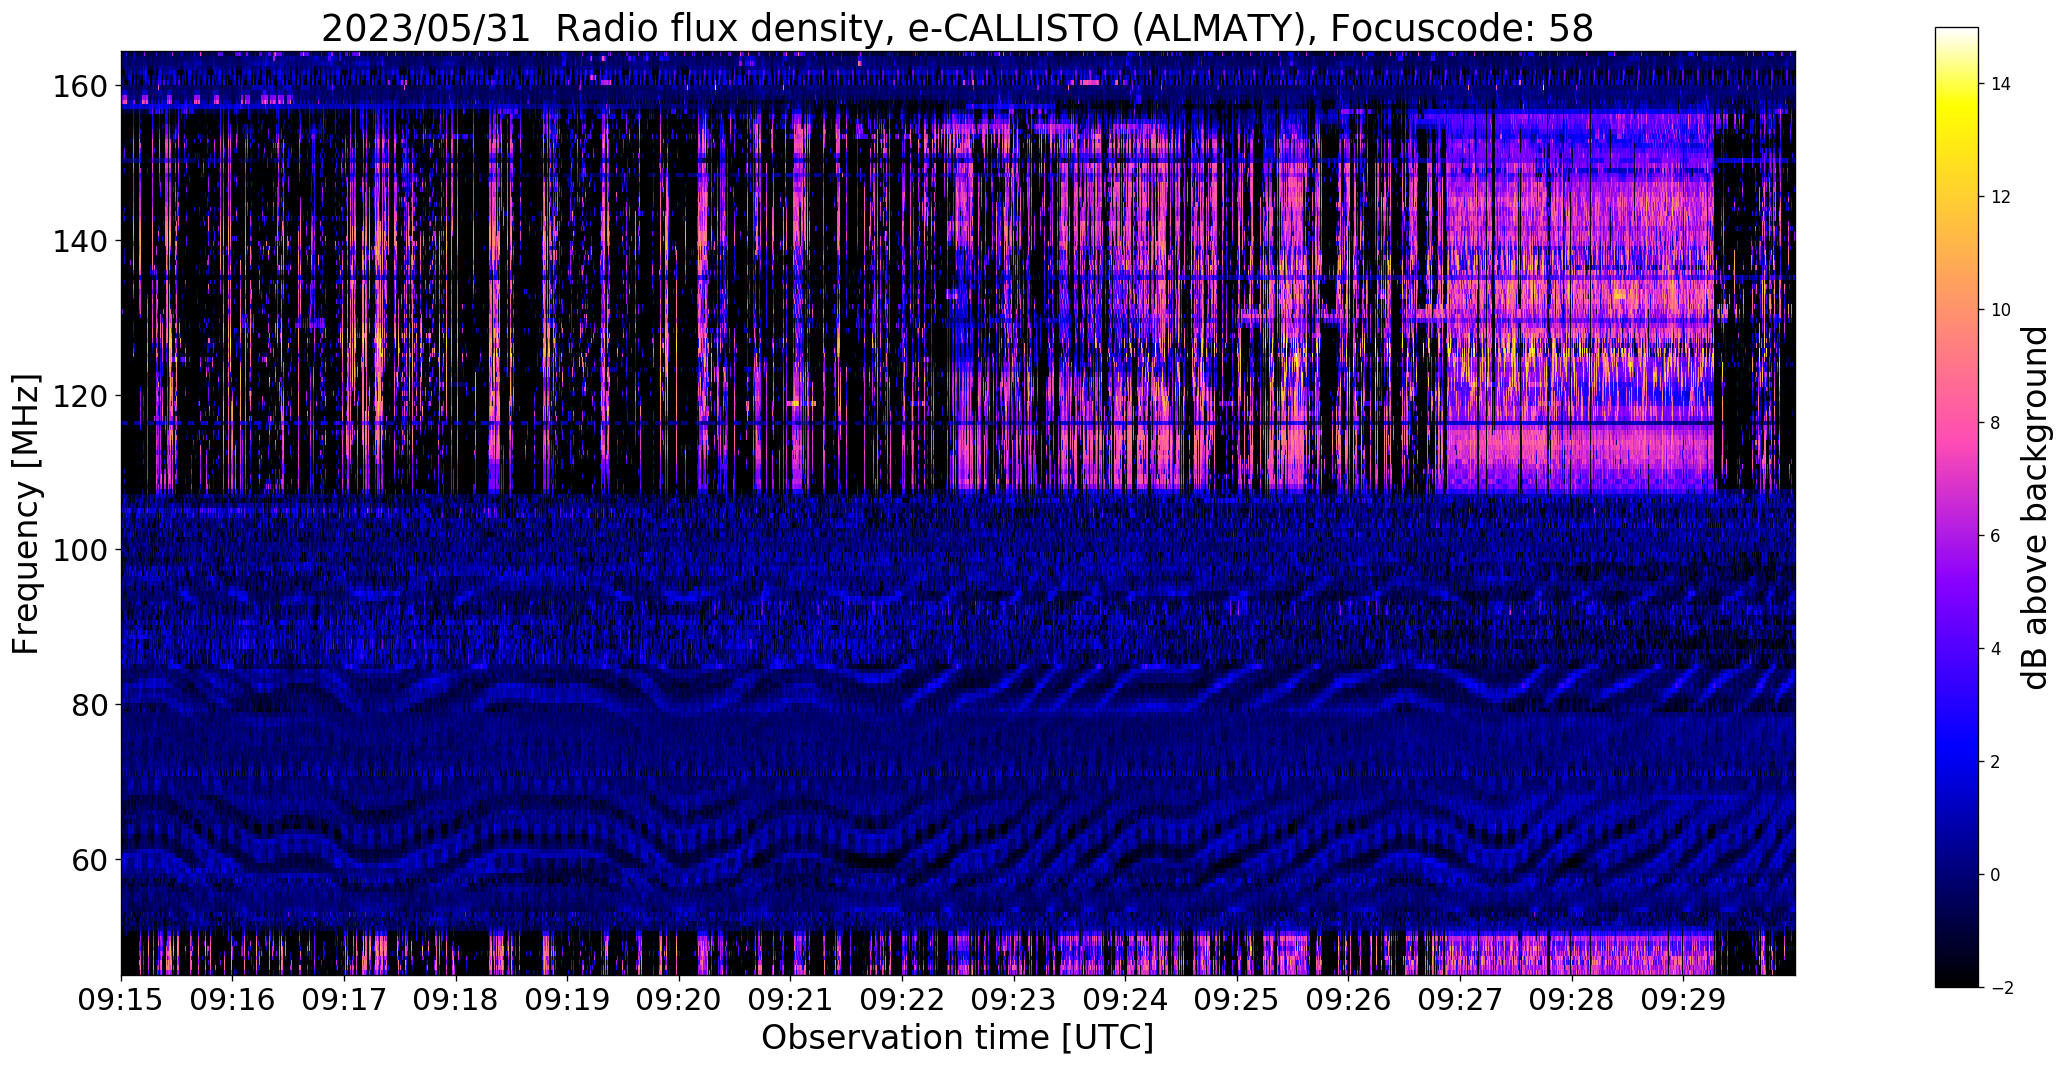This screenshot has width=2066, height=1067.
Task: Click the 120 MHz frequency tick label
Action: (x=78, y=396)
